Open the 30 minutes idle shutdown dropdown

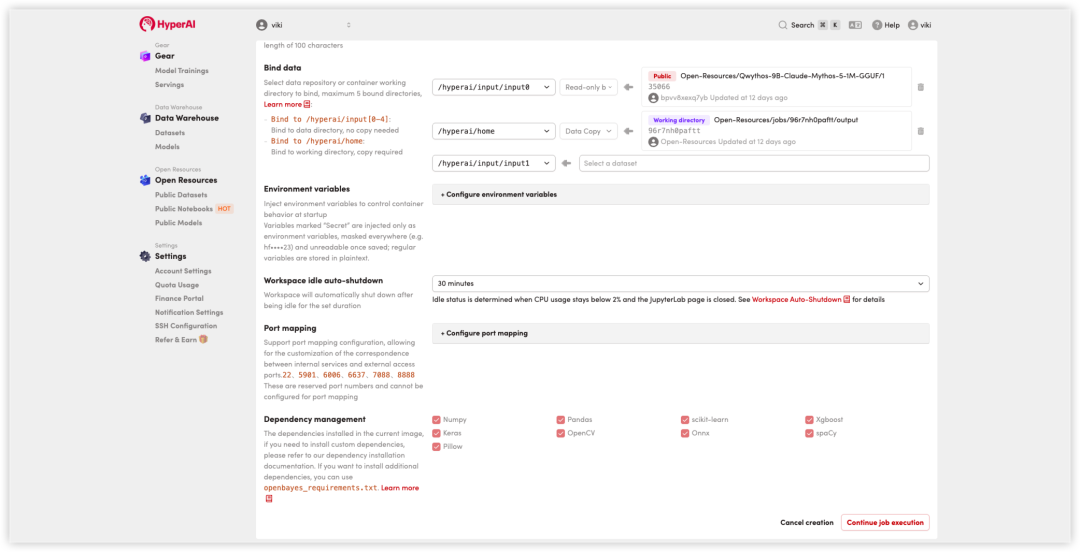pos(681,283)
